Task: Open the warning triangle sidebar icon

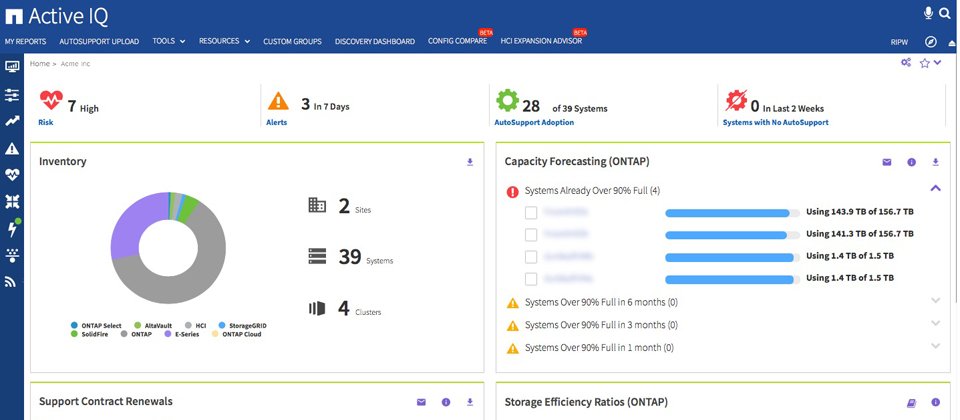Action: (12, 148)
